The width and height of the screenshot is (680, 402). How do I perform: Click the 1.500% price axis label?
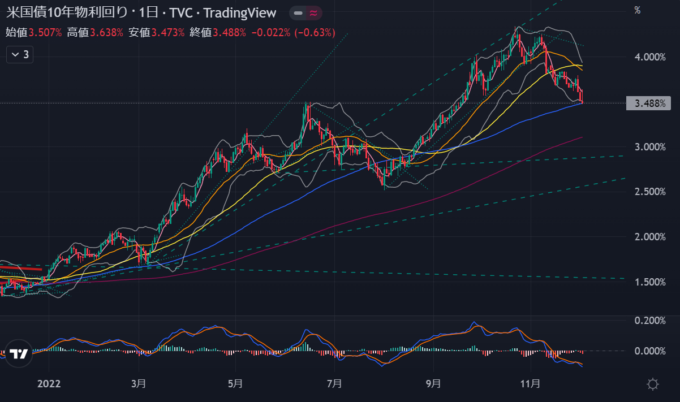[x=651, y=283]
